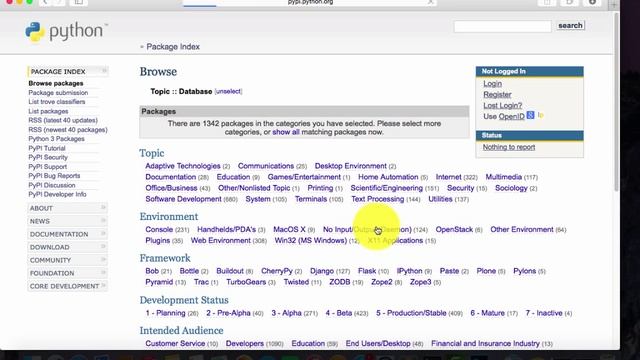Select Financial and Insurance Industry audience
The image size is (640, 360).
coord(485,344)
